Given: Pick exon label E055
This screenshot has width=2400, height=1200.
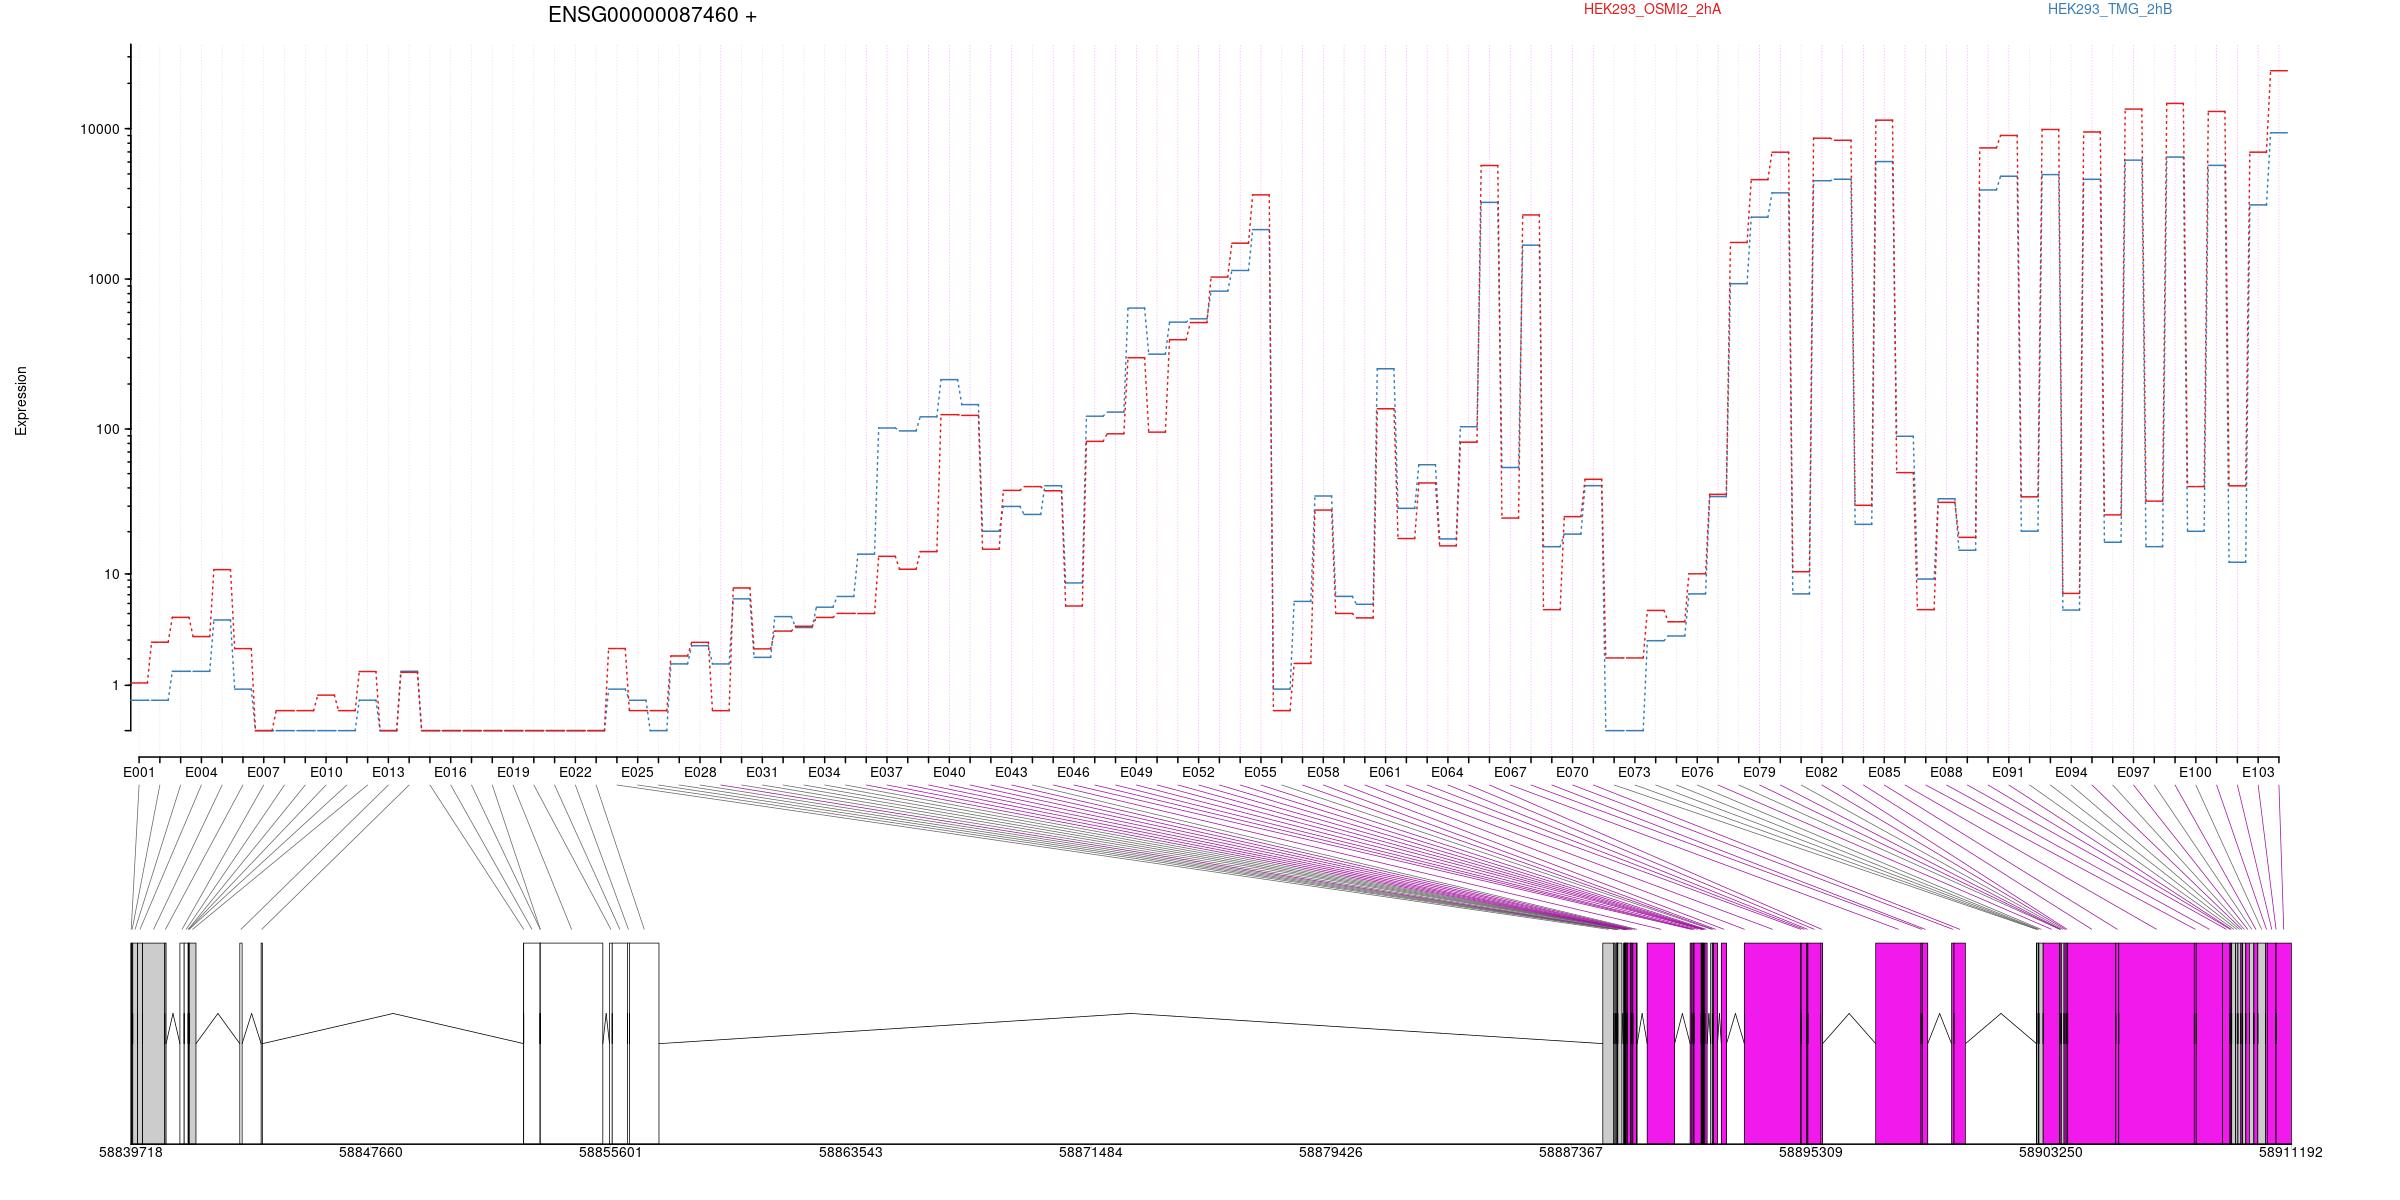Looking at the screenshot, I should 1260,773.
